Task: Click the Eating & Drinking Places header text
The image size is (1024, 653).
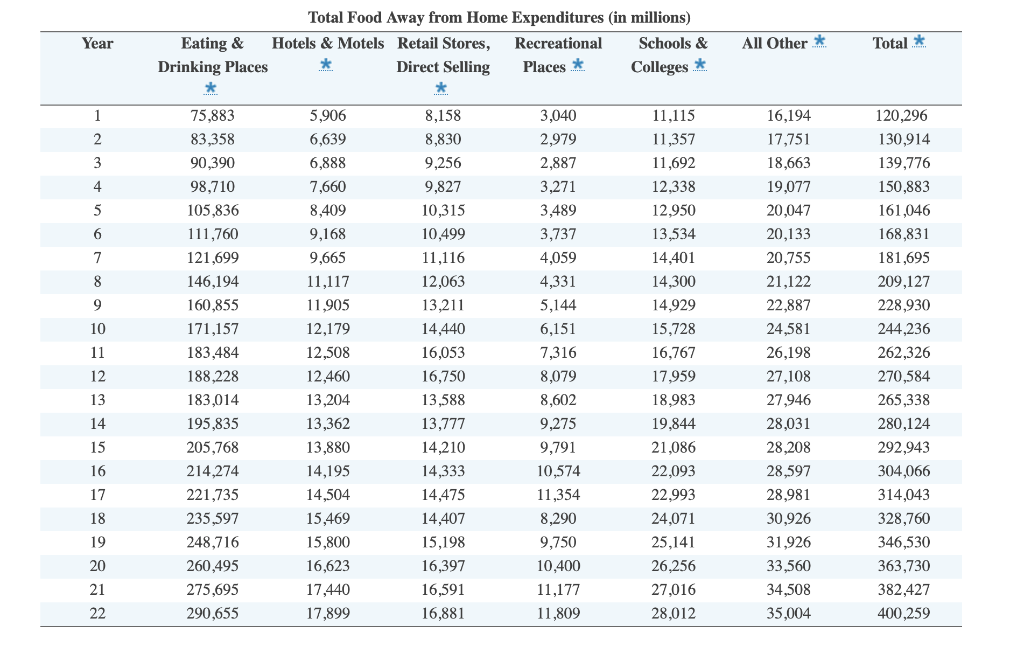Action: coord(212,55)
